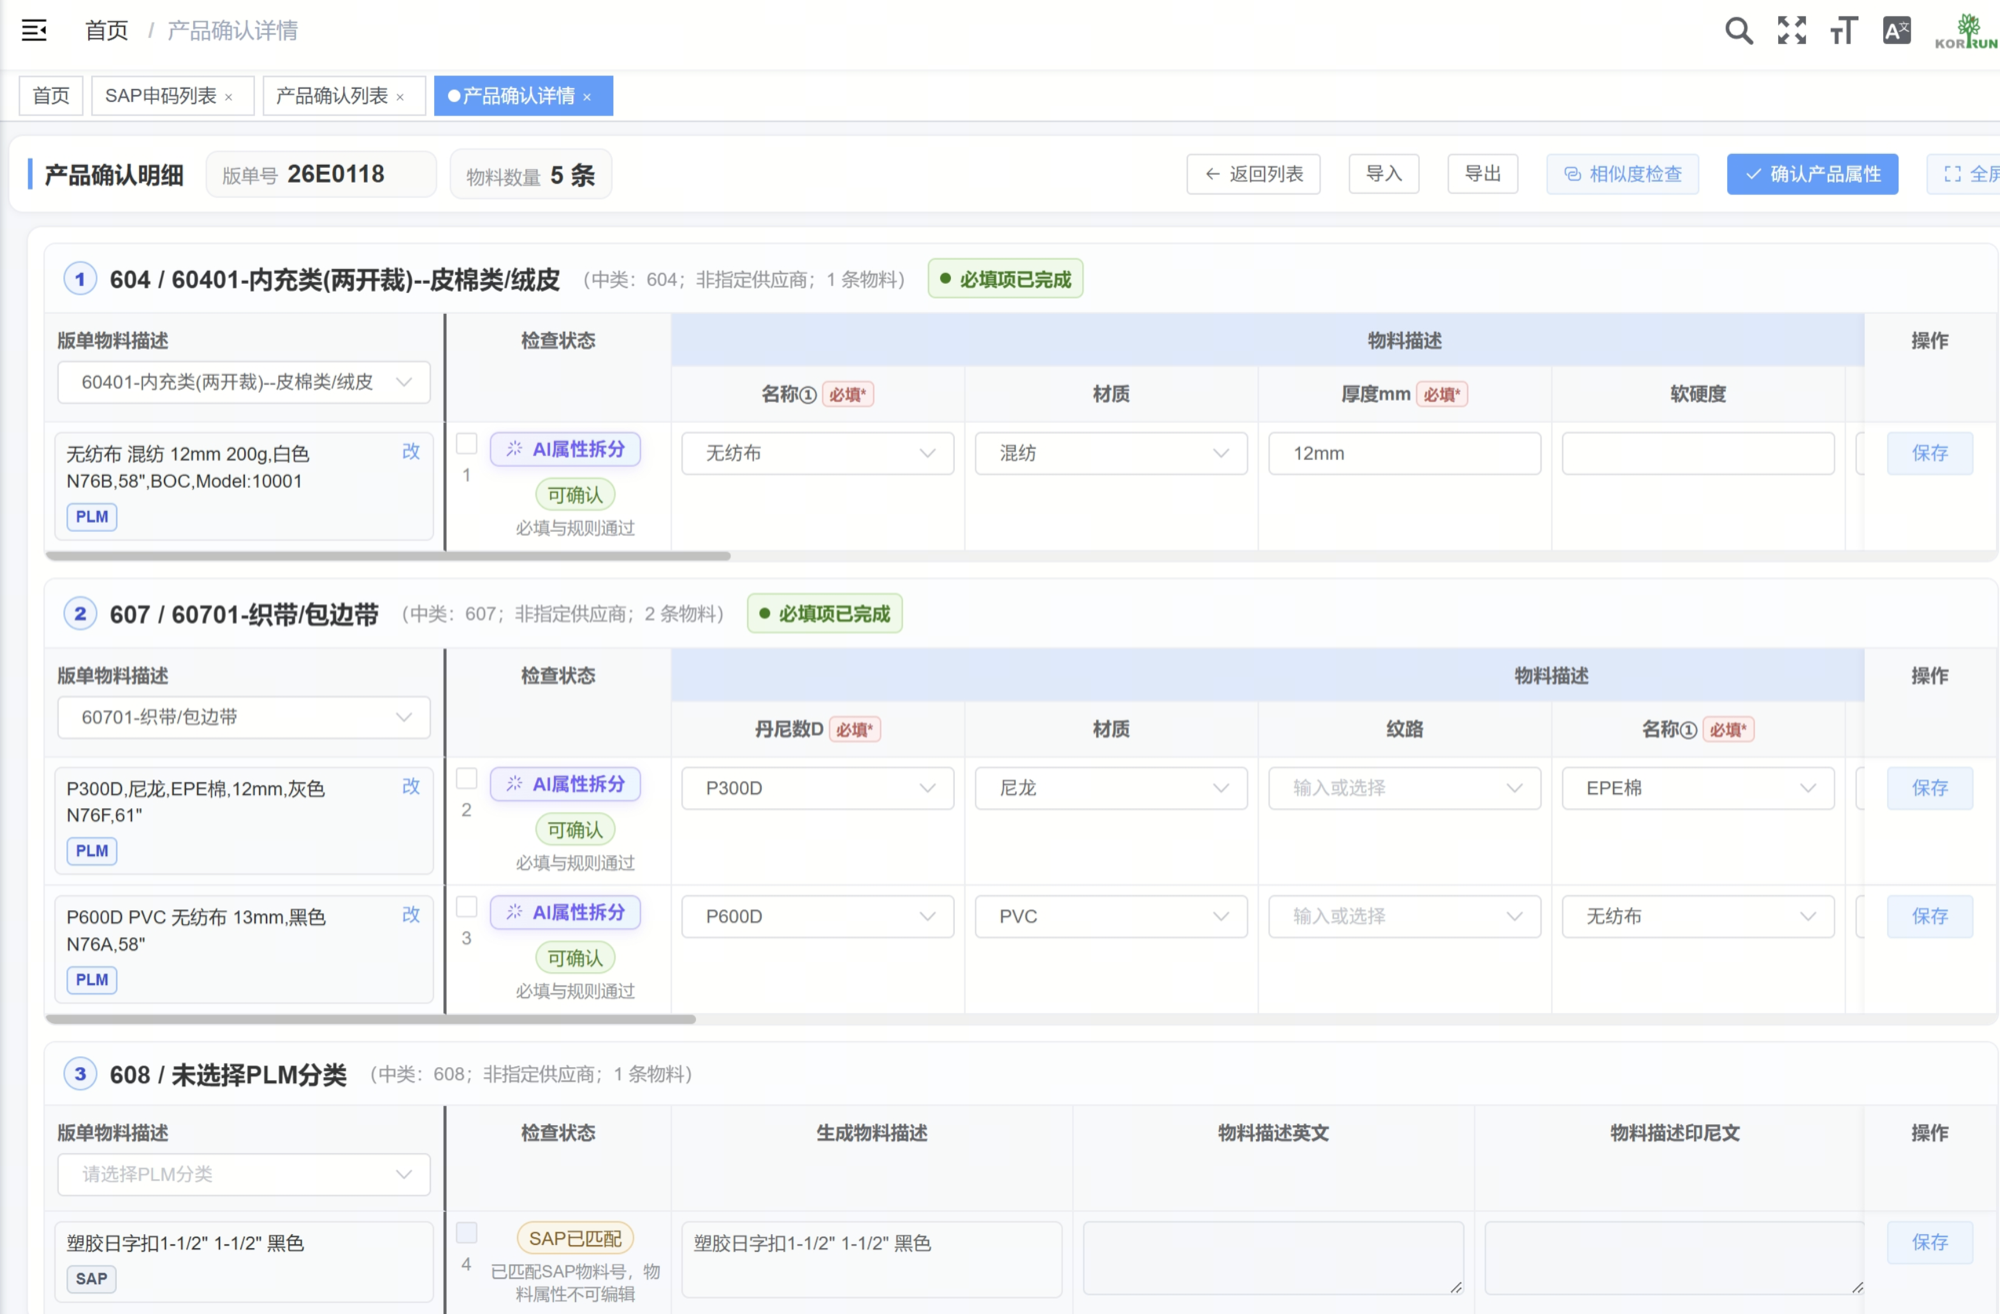This screenshot has height=1314, width=2000.
Task: Expand the P600D denier dropdown
Action: pos(818,916)
